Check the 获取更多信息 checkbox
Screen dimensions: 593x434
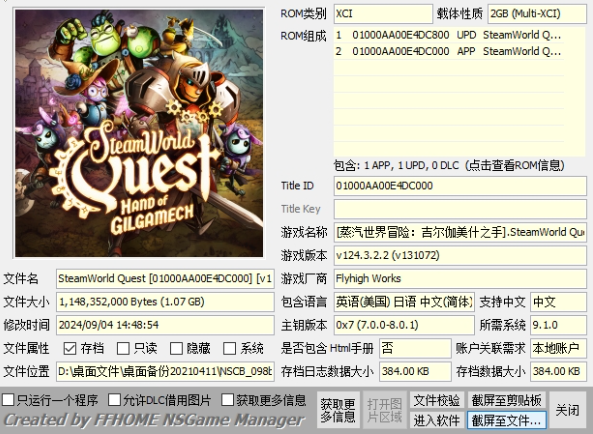pos(227,400)
